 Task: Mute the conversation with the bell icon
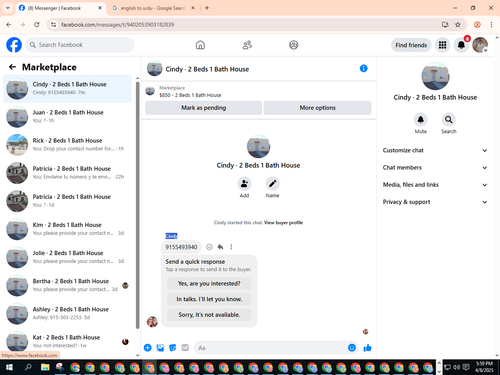[421, 119]
